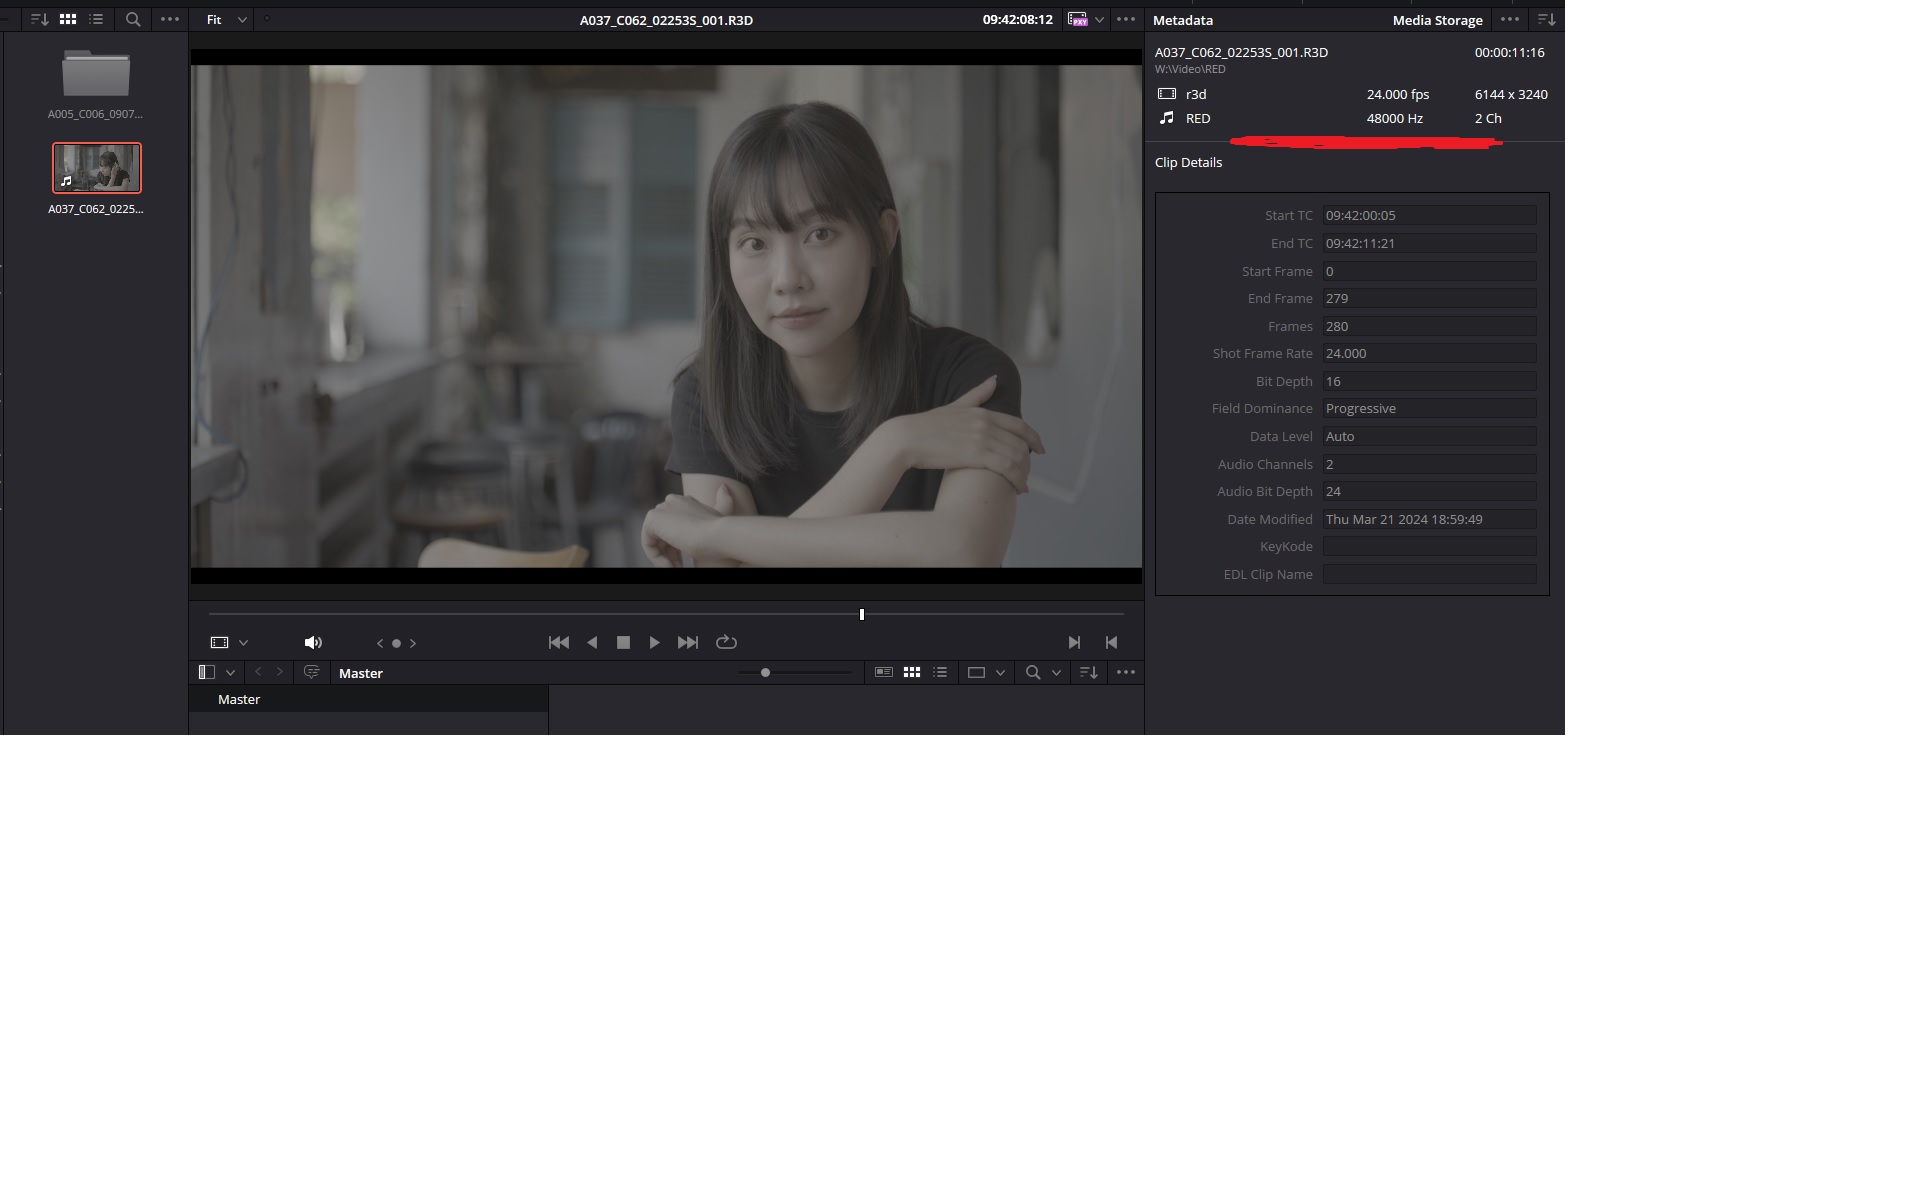
Task: Select the A037_C062 clip thumbnail
Action: [97, 168]
